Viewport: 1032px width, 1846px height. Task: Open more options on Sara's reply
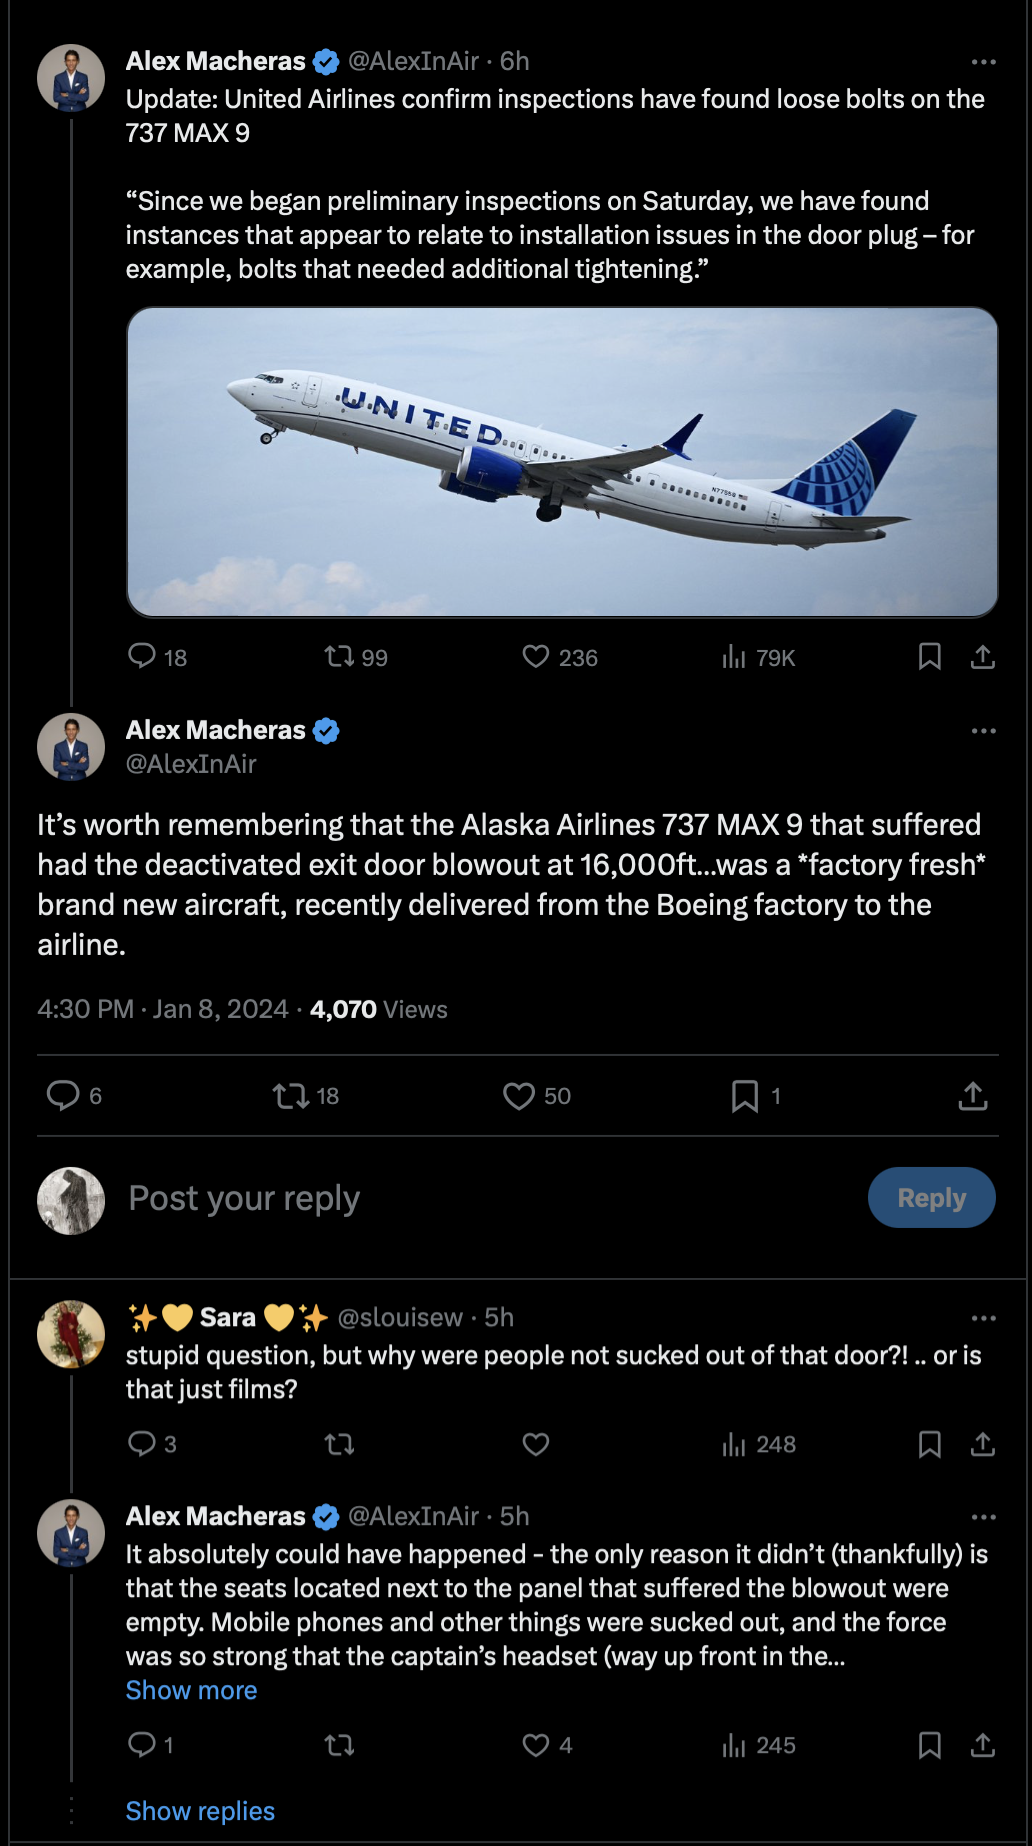(984, 1318)
